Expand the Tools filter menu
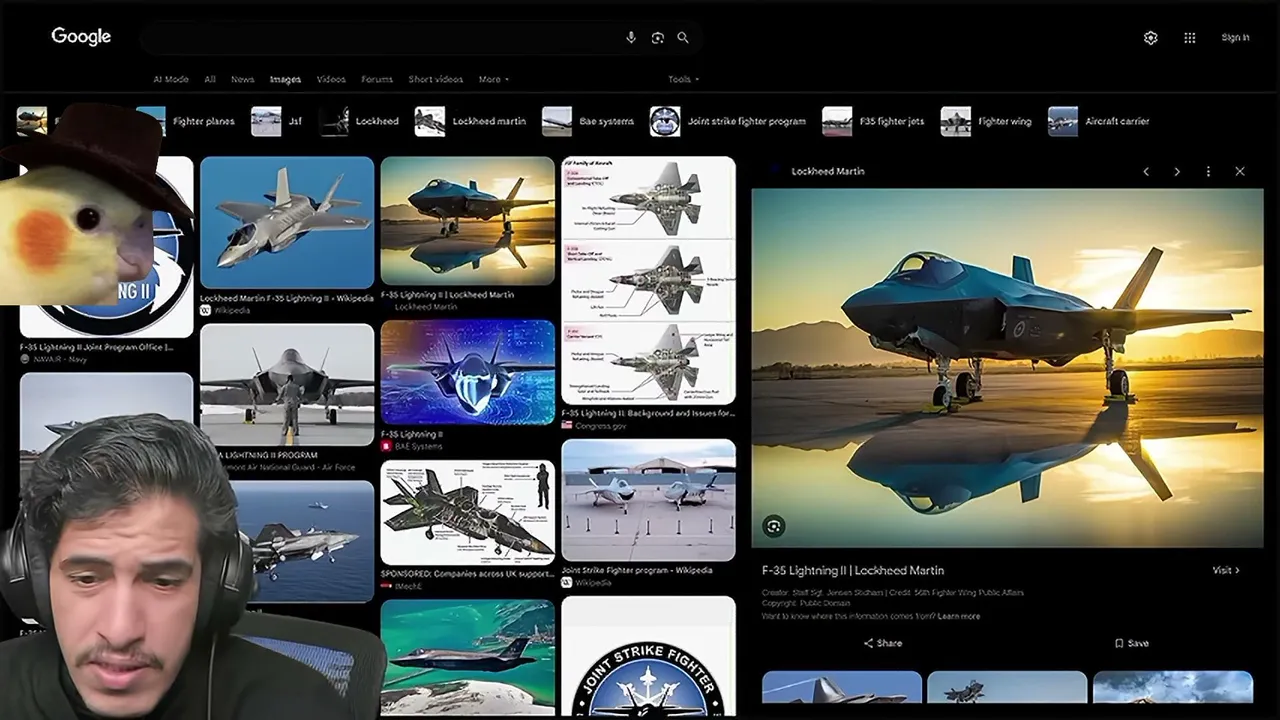Screen dimensions: 1280x720 pos(684,79)
